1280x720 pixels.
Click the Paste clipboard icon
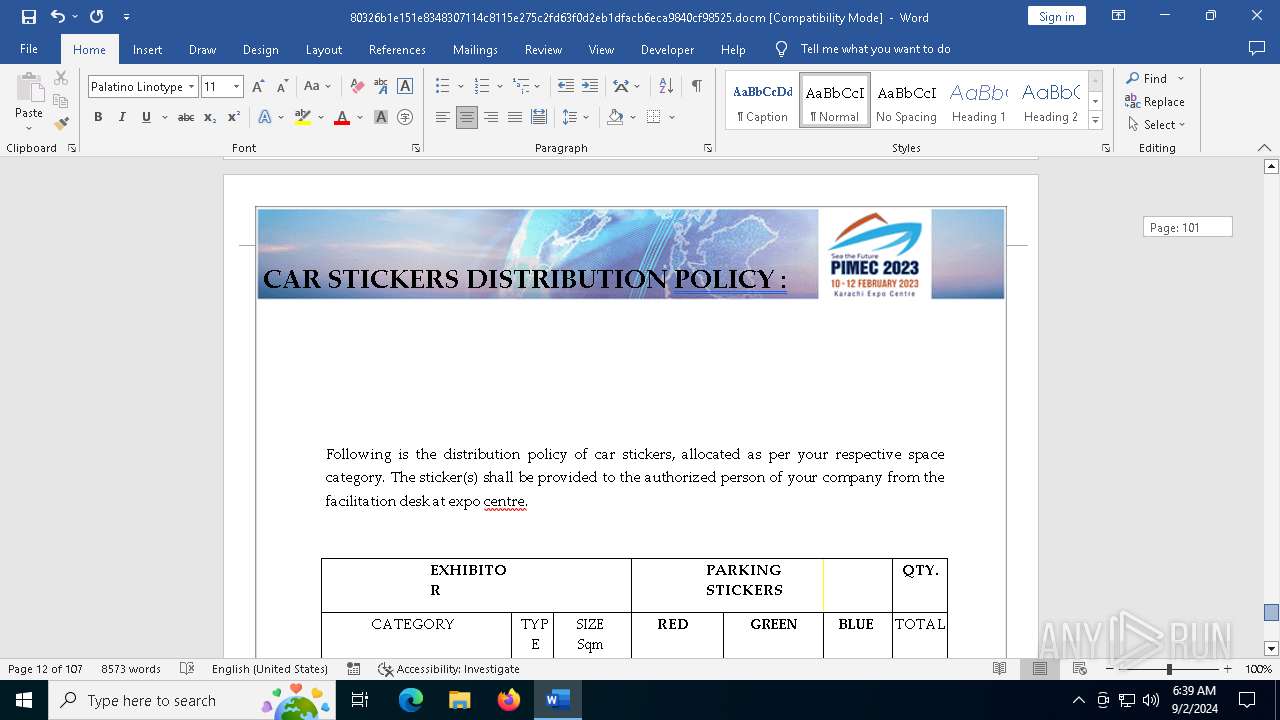(29, 90)
